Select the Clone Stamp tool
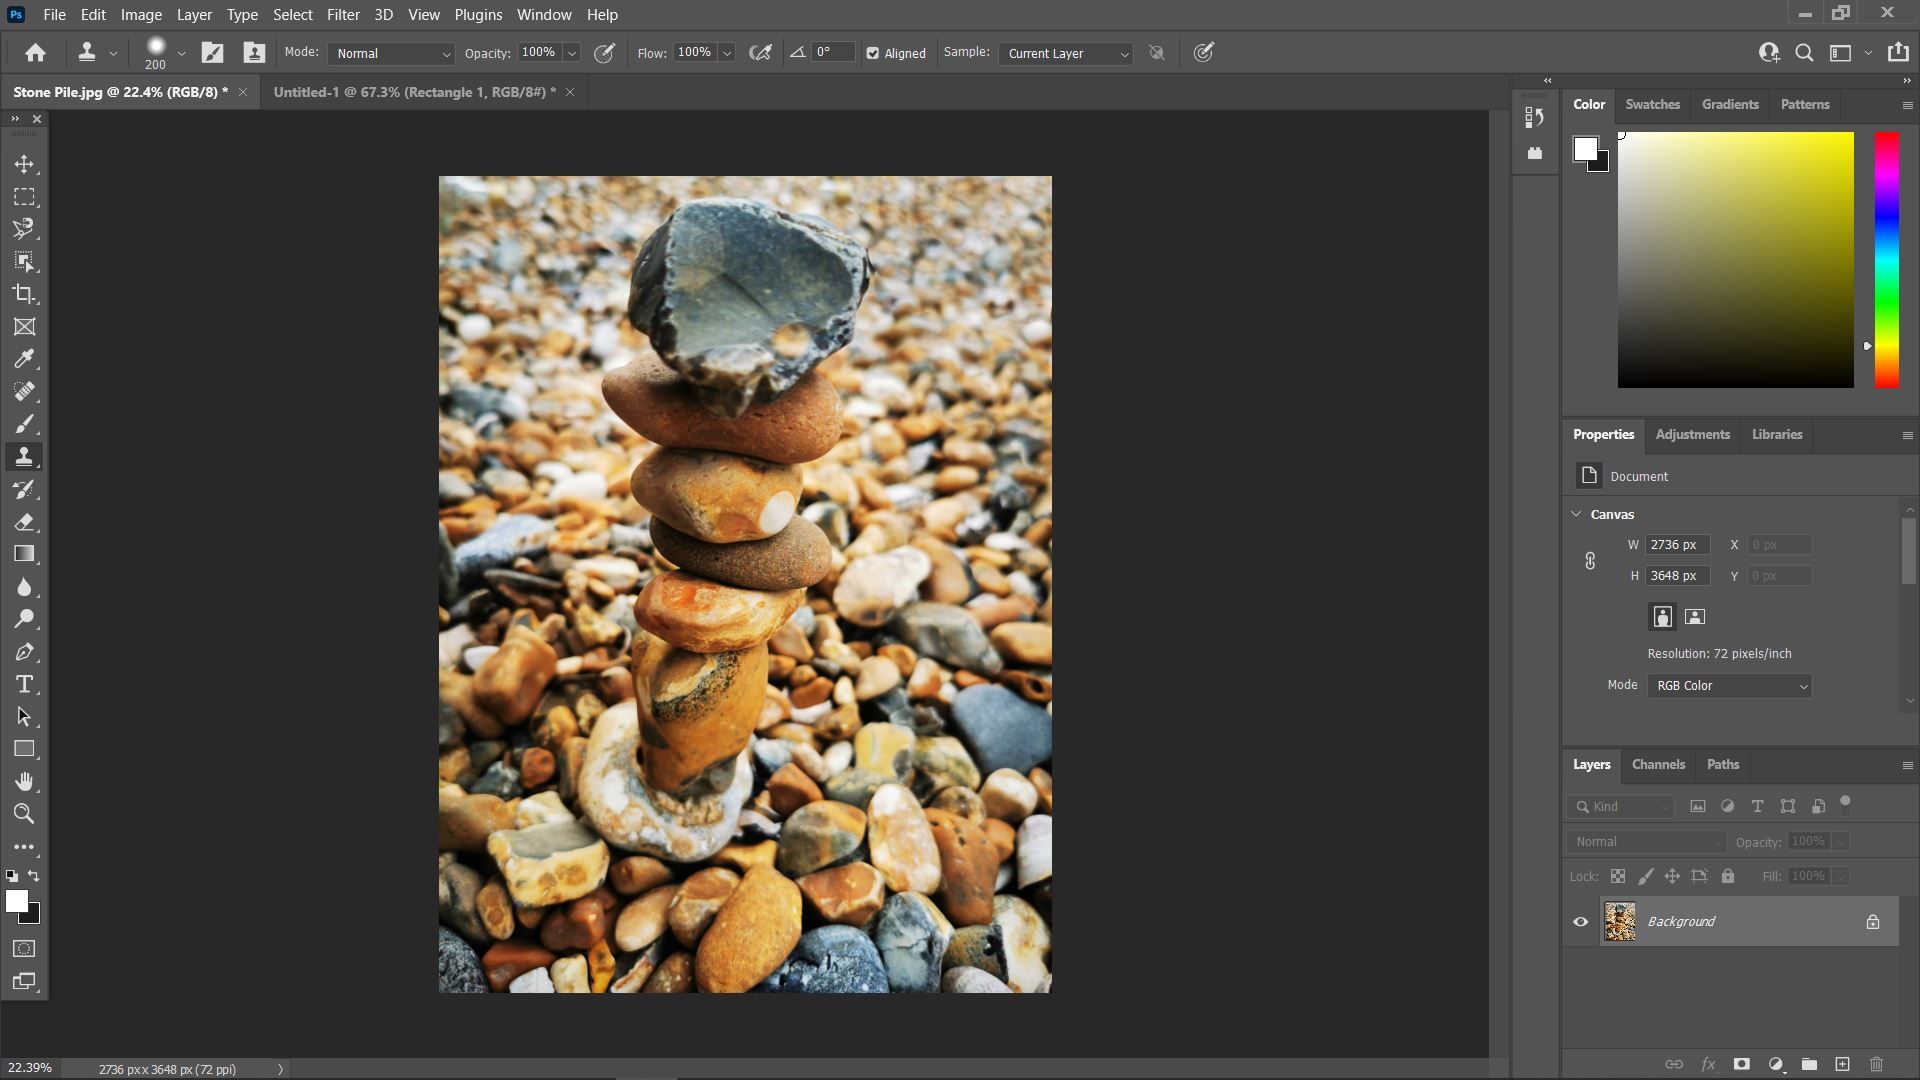This screenshot has height=1080, width=1920. pyautogui.click(x=24, y=456)
